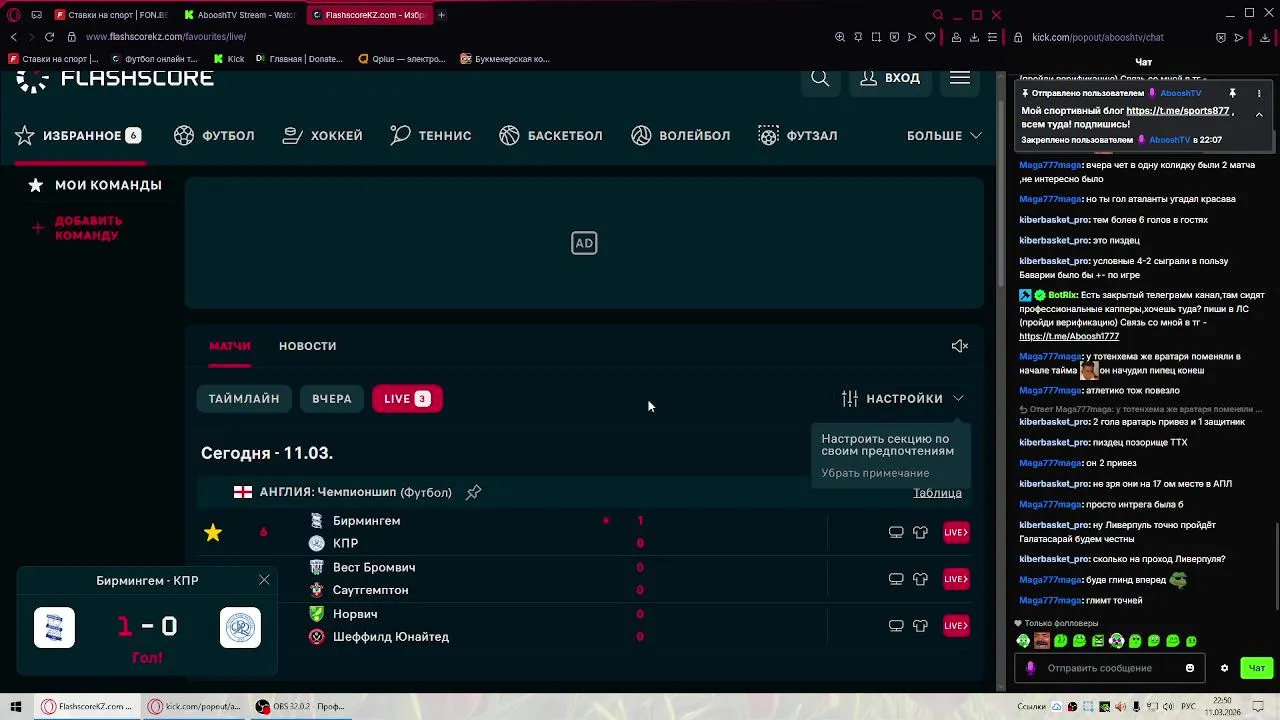Image resolution: width=1280 pixels, height=720 pixels.
Task: Click the Отправить сообщение chat input
Action: (x=1108, y=668)
